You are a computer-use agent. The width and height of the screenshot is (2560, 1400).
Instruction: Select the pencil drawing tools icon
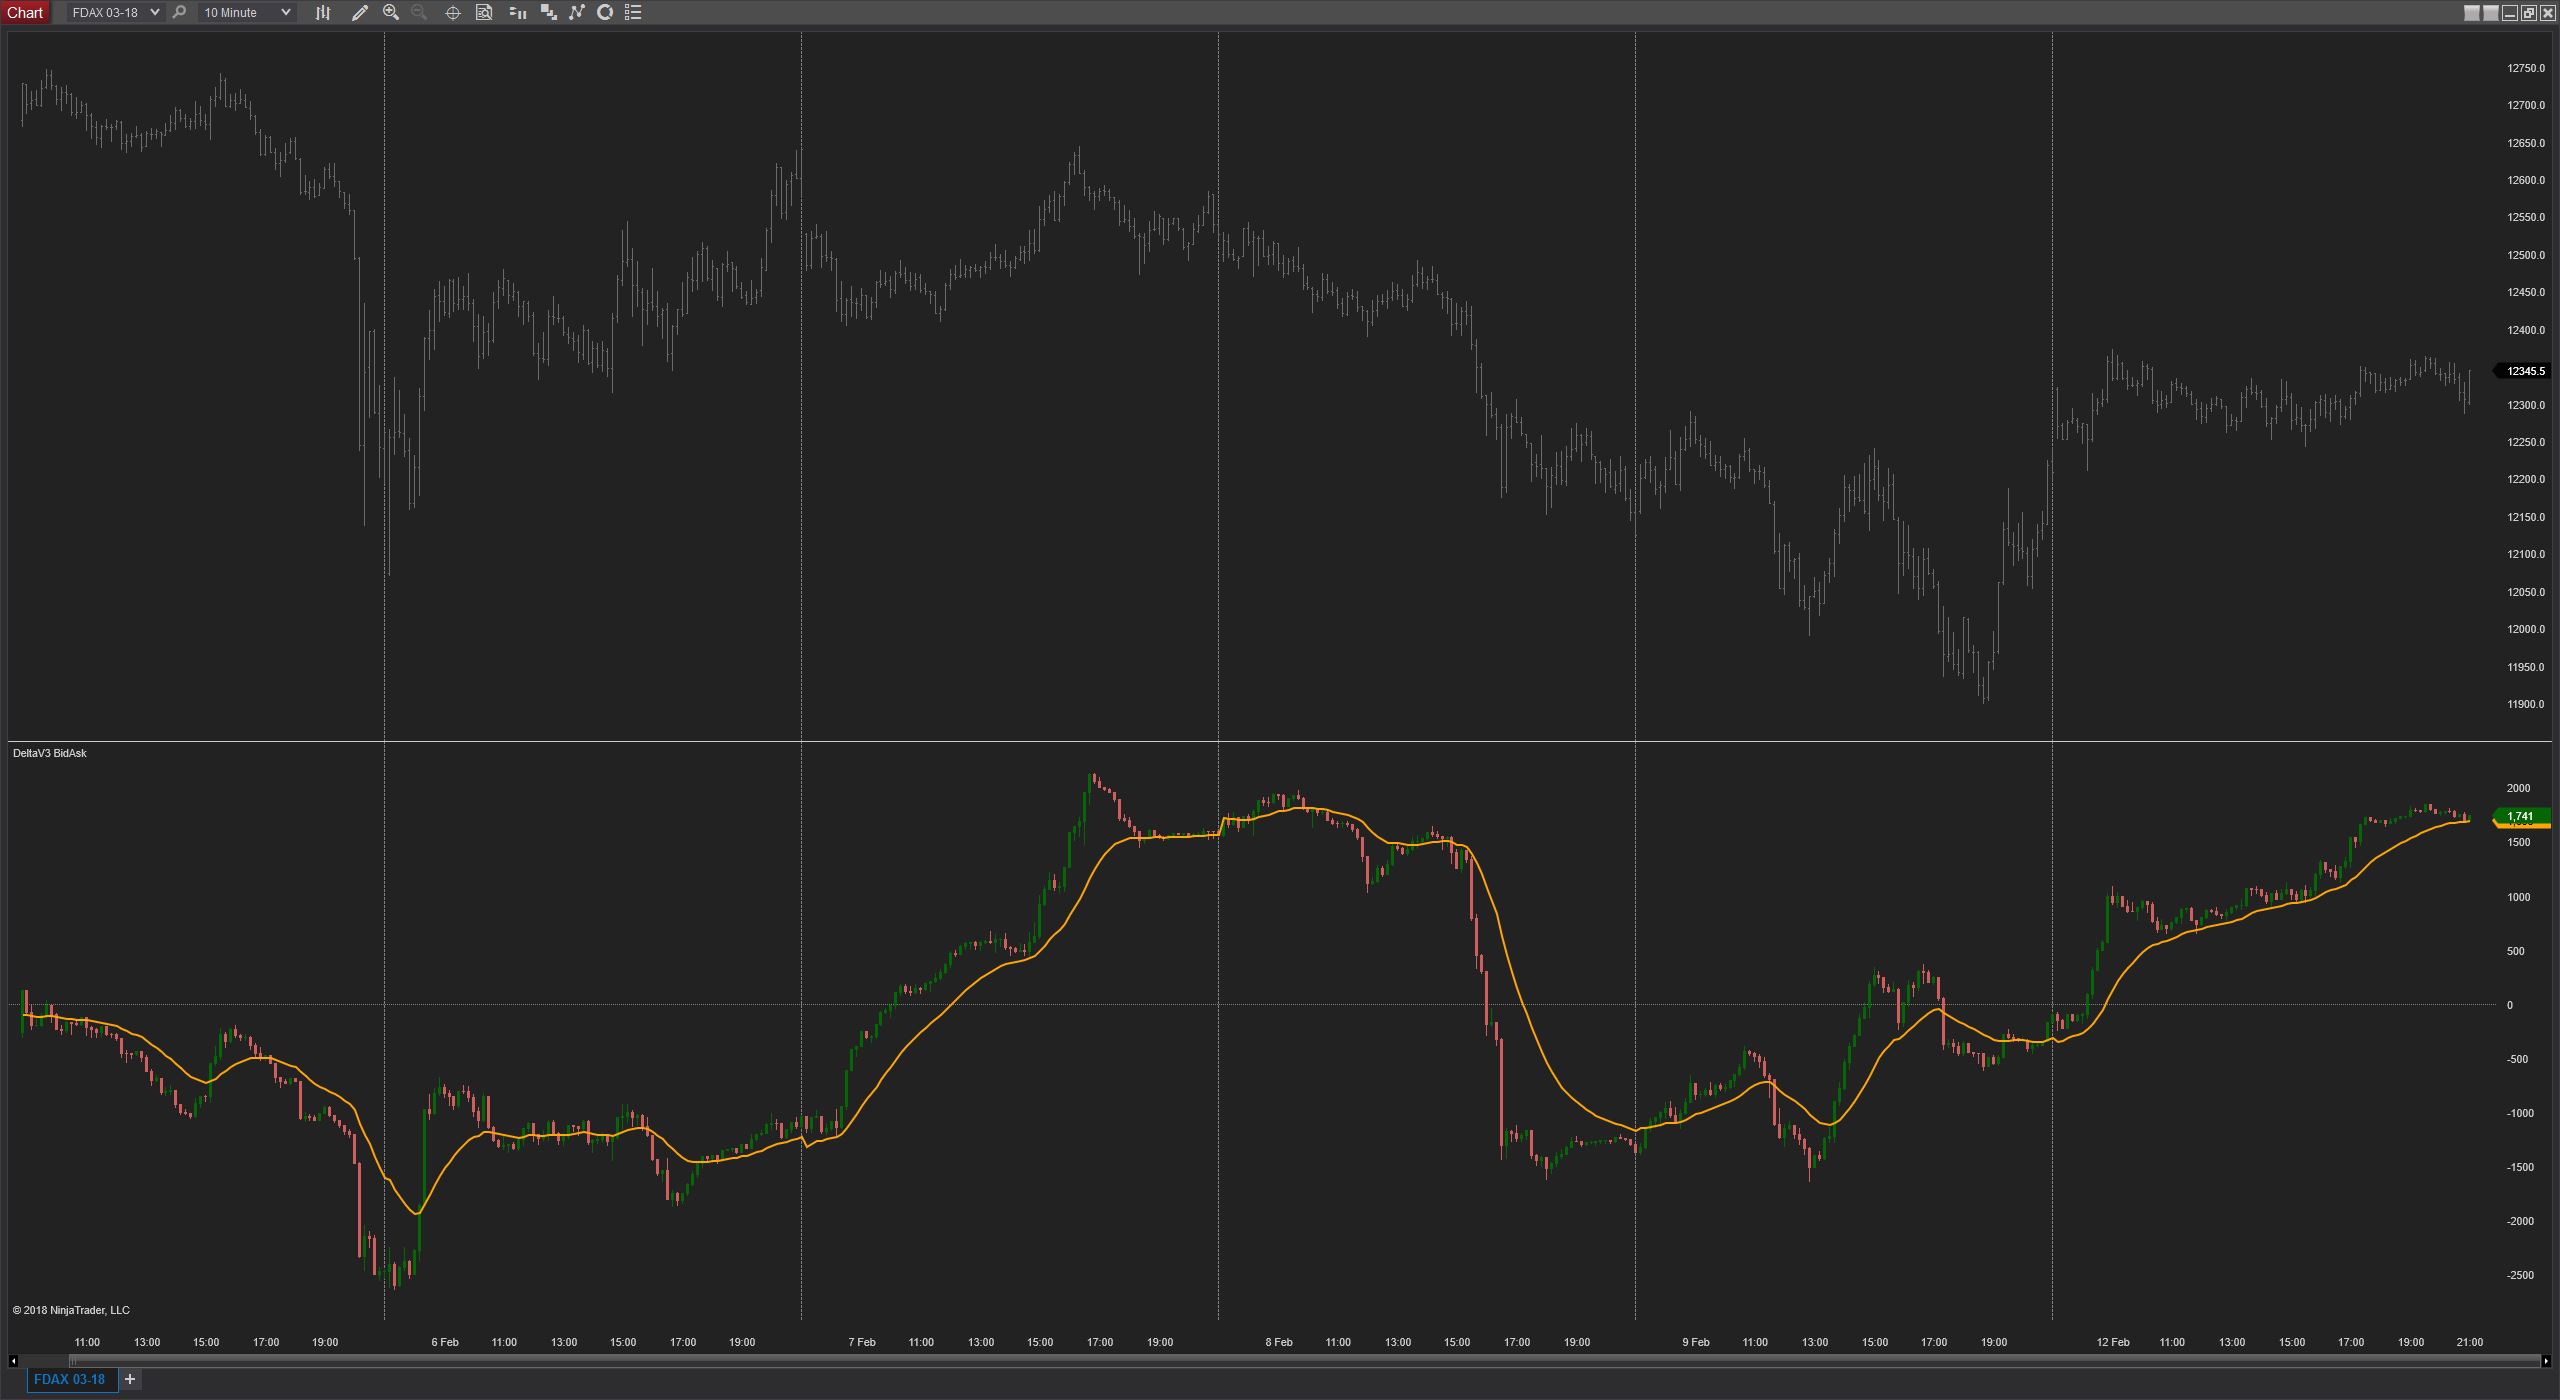[360, 13]
